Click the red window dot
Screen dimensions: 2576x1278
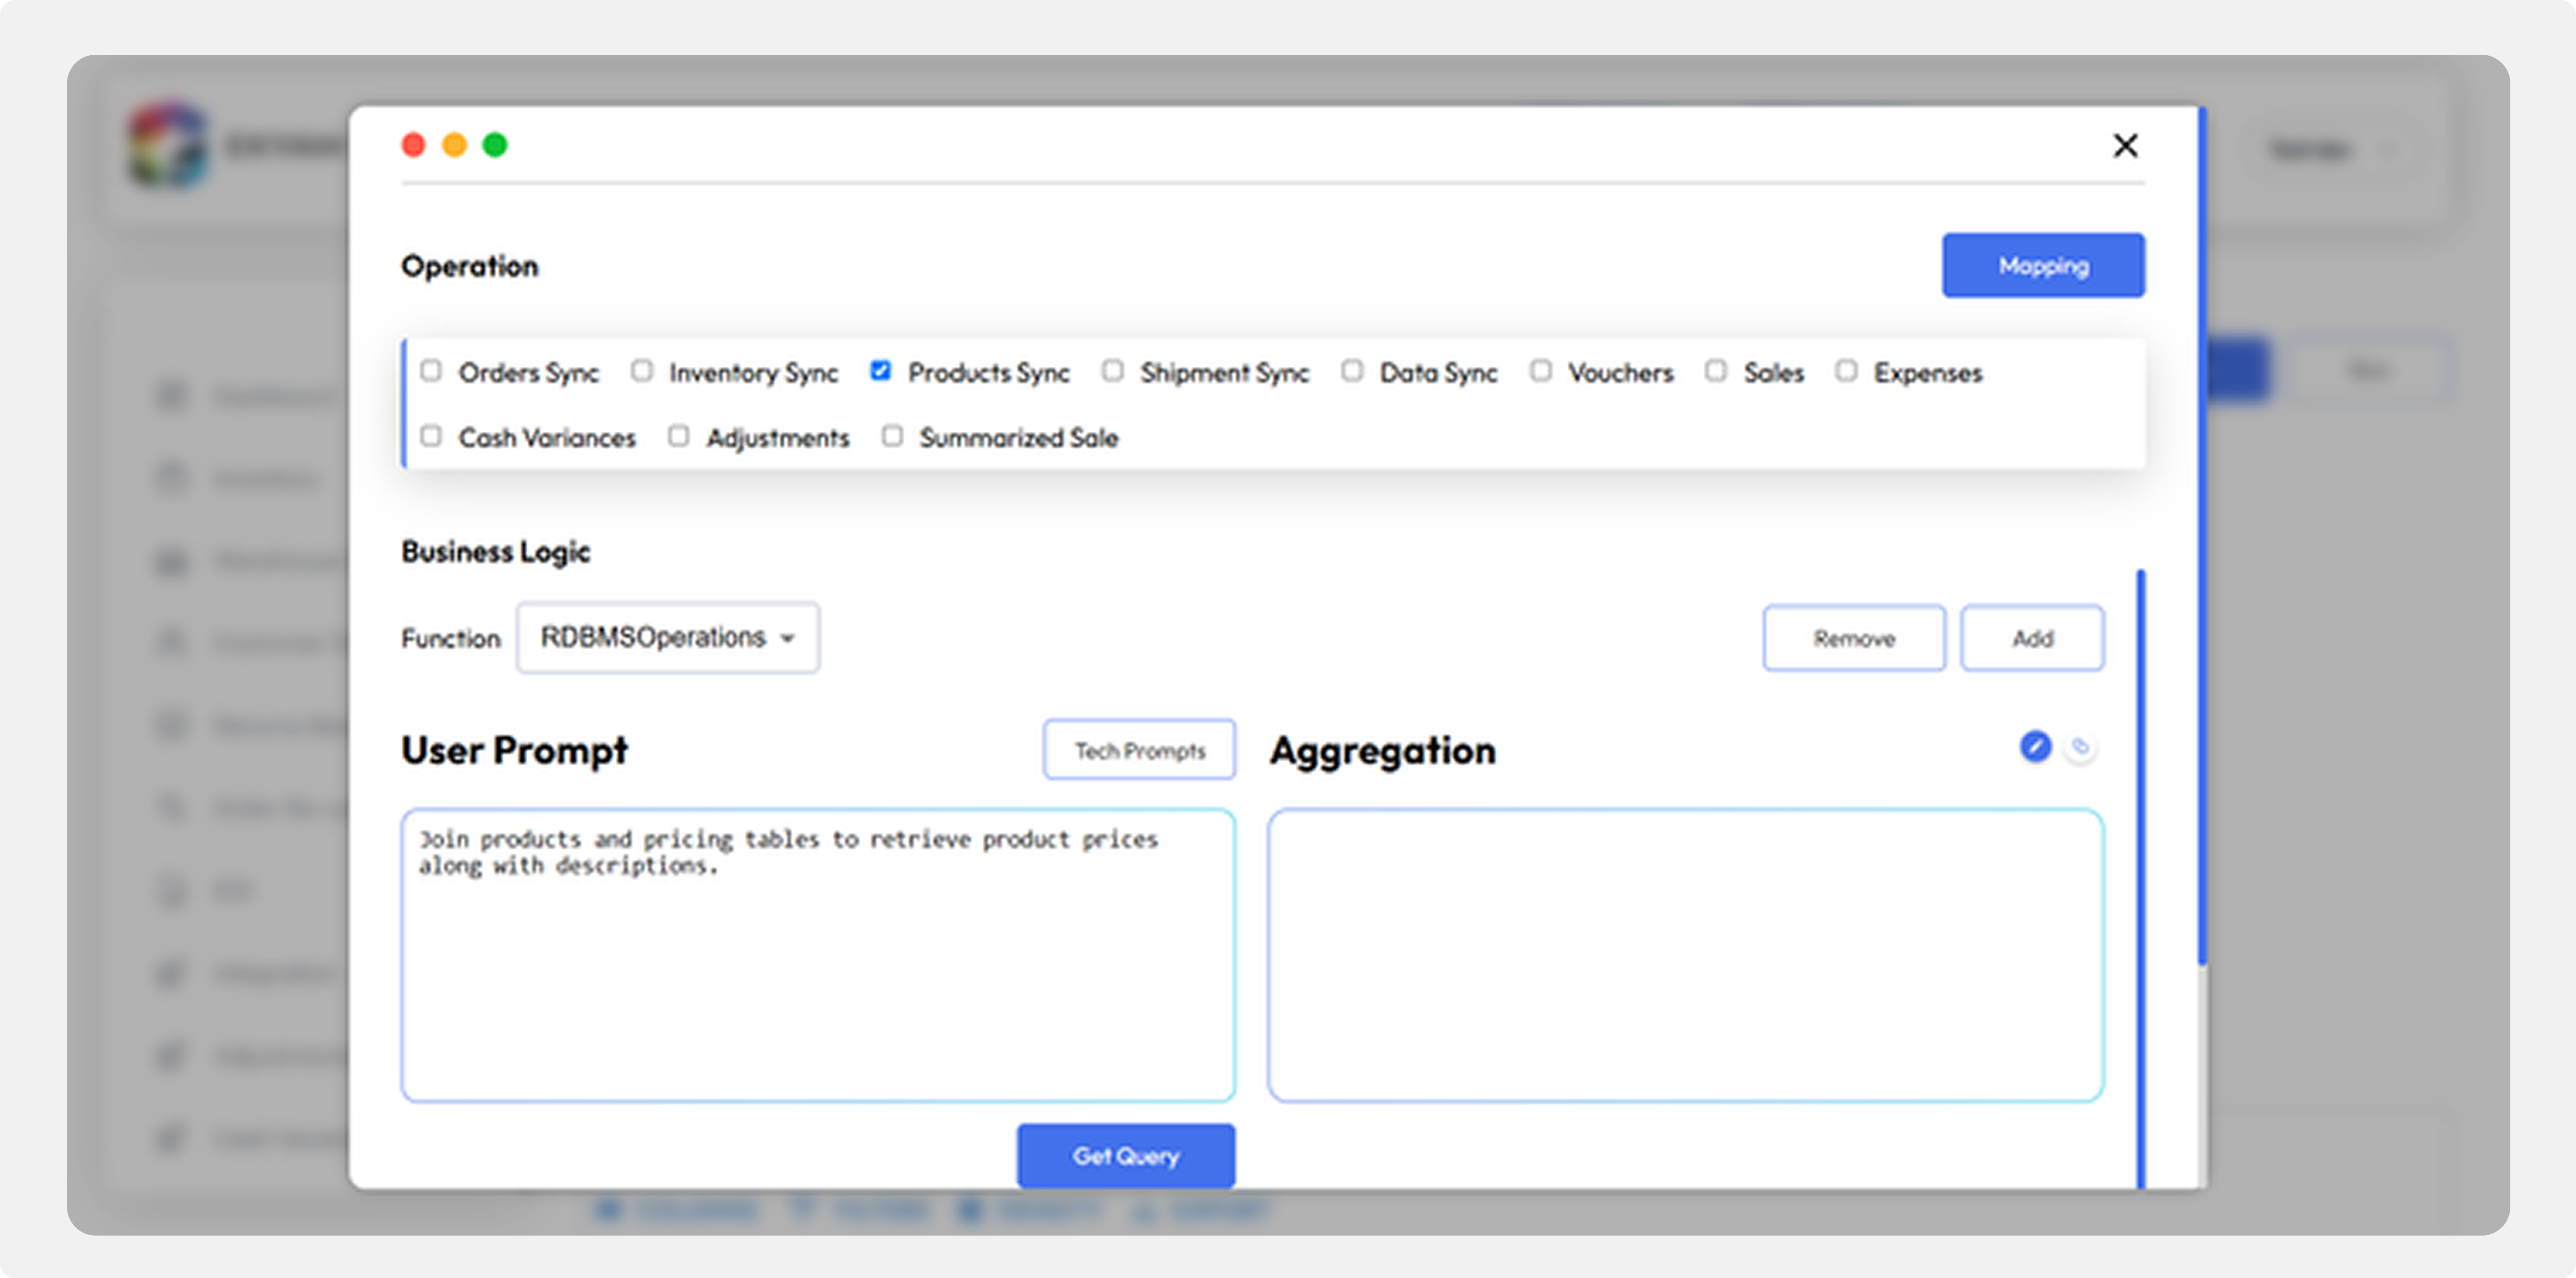pyautogui.click(x=413, y=146)
